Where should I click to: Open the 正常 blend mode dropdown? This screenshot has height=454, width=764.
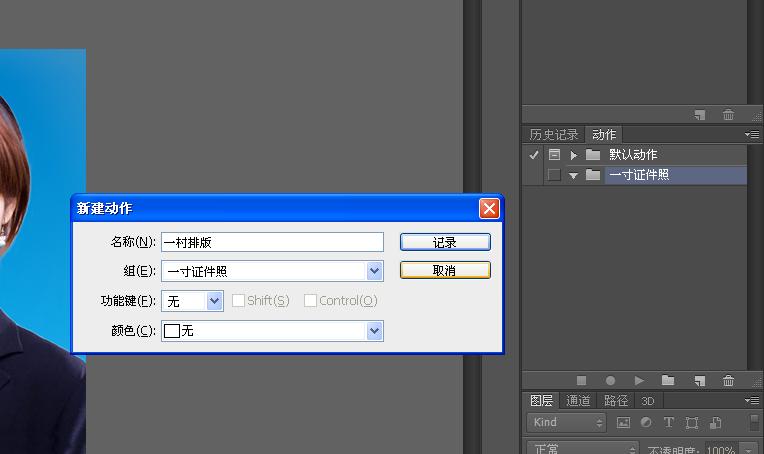click(x=583, y=448)
